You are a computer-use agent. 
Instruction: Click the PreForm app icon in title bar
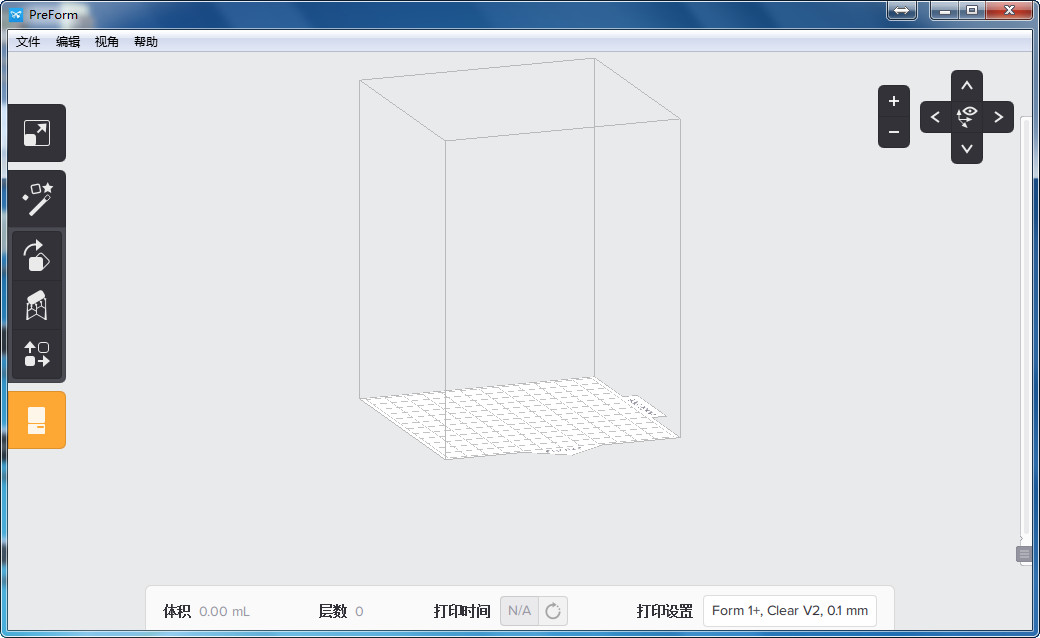pos(16,15)
